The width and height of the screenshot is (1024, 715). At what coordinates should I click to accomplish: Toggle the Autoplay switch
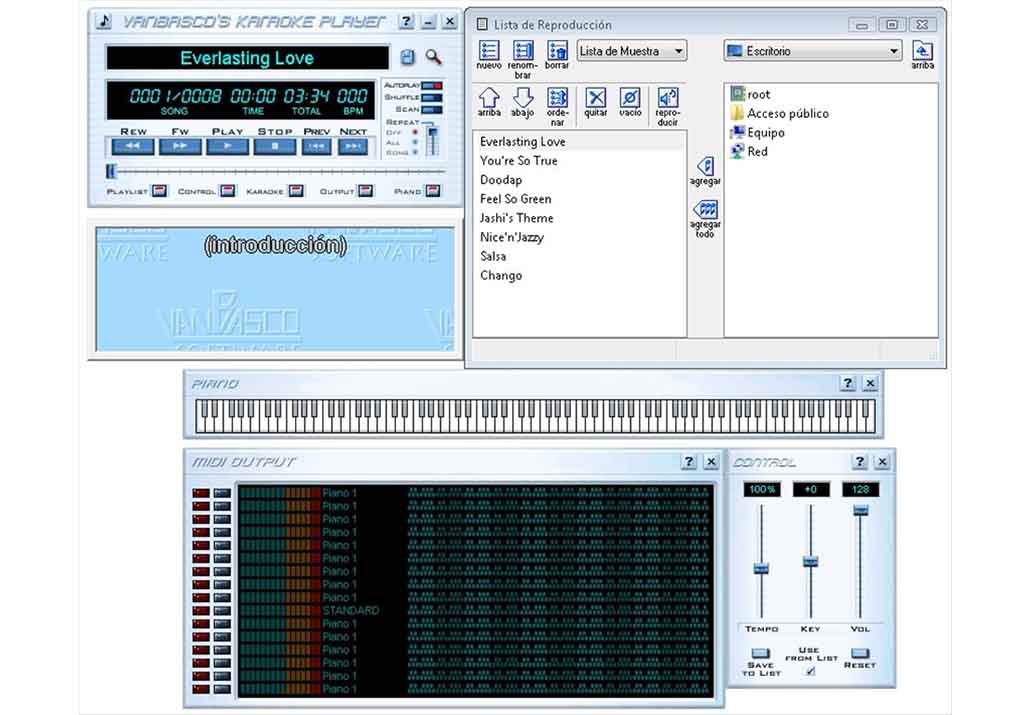point(432,86)
